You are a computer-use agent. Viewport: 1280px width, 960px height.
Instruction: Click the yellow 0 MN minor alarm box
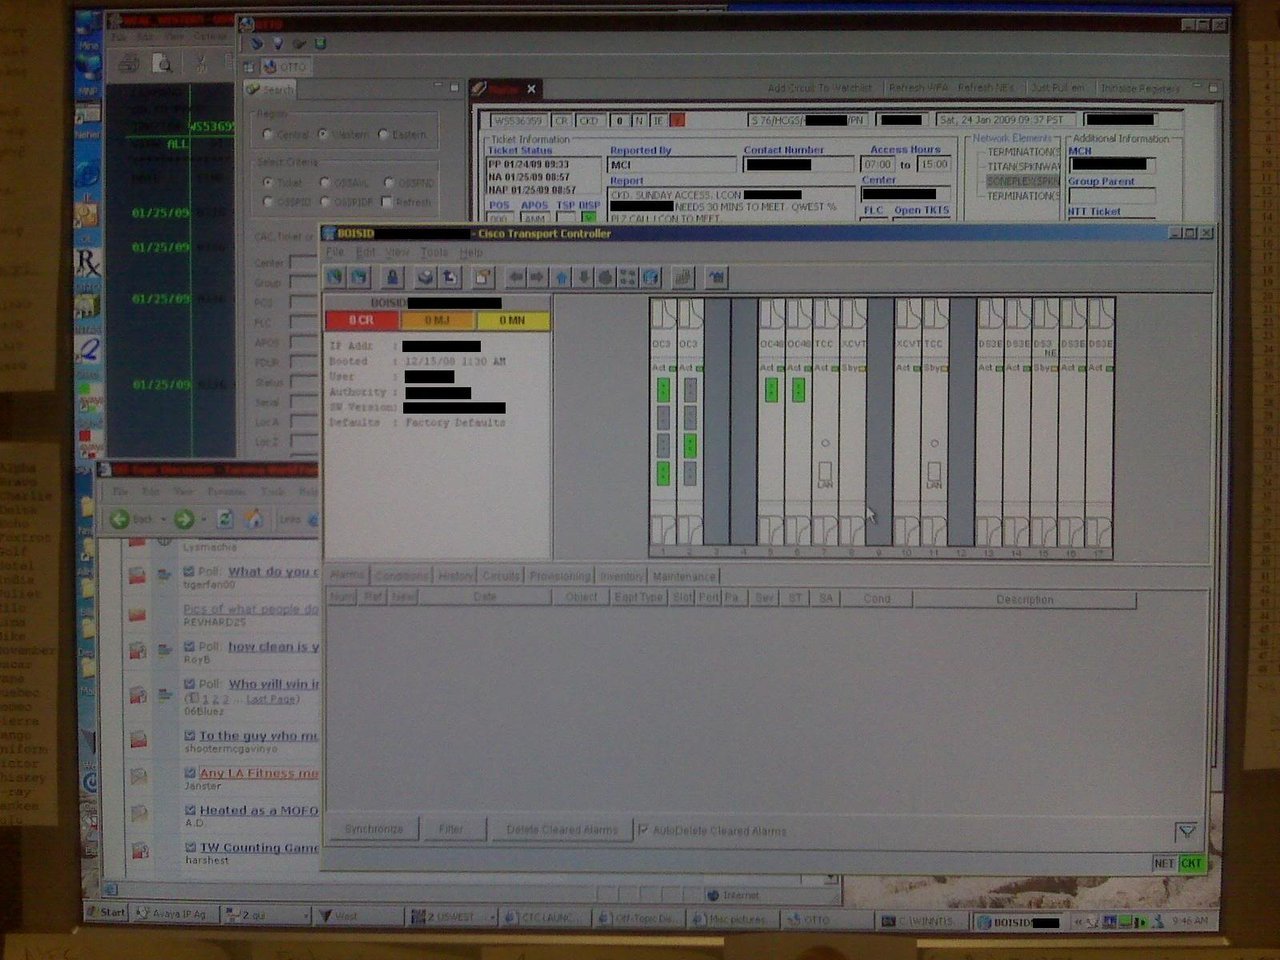512,320
